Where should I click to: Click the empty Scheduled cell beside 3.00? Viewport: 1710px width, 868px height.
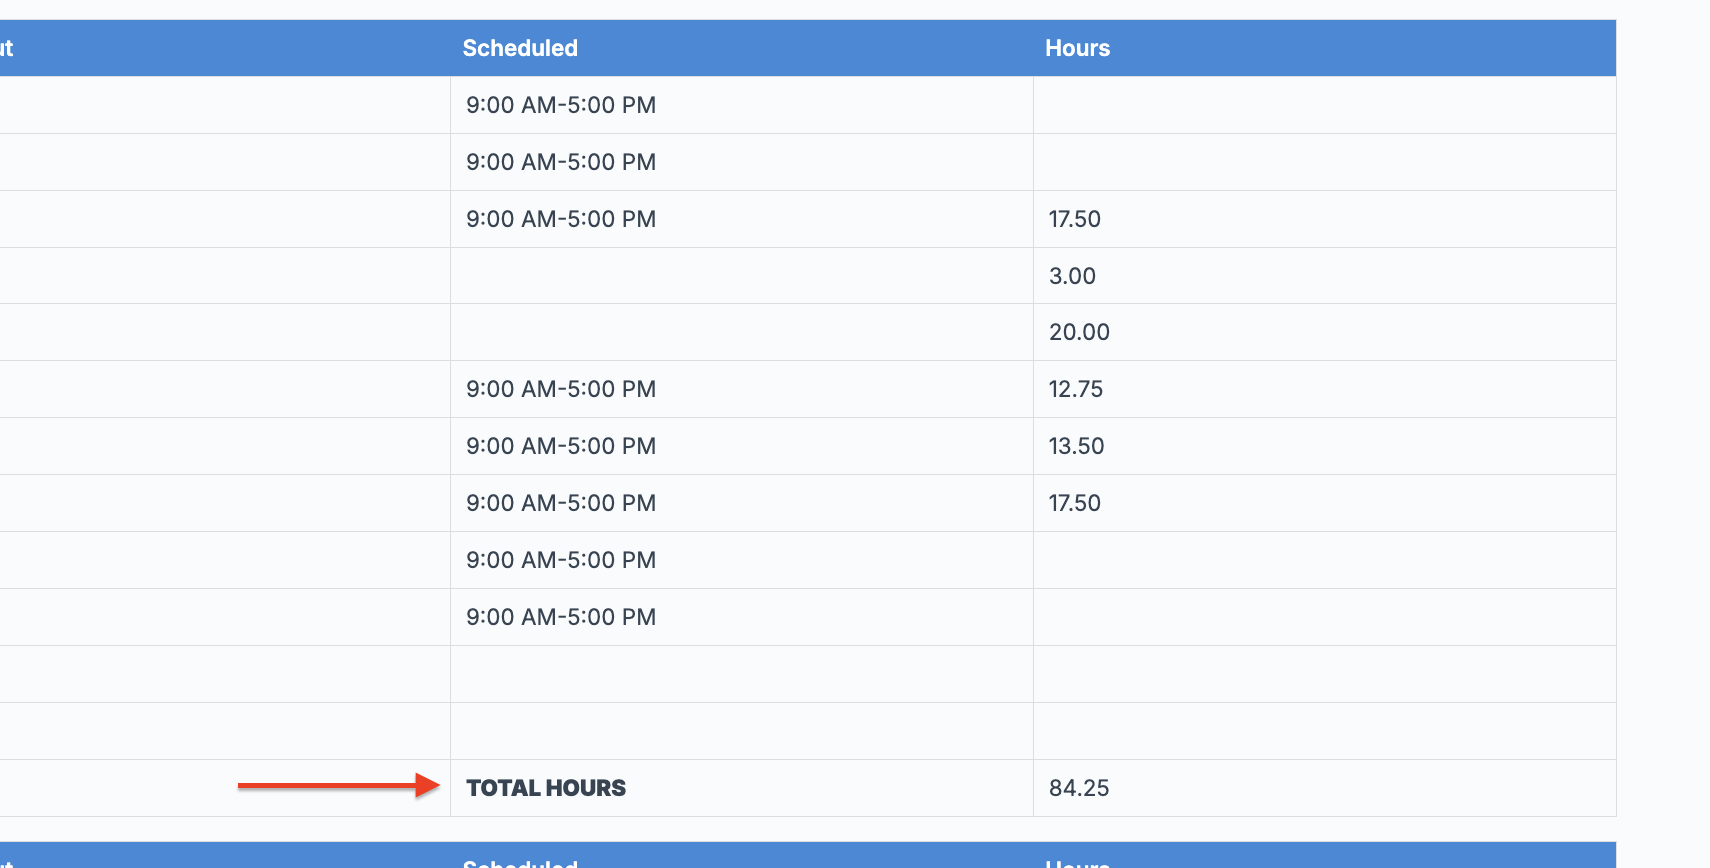click(x=742, y=276)
